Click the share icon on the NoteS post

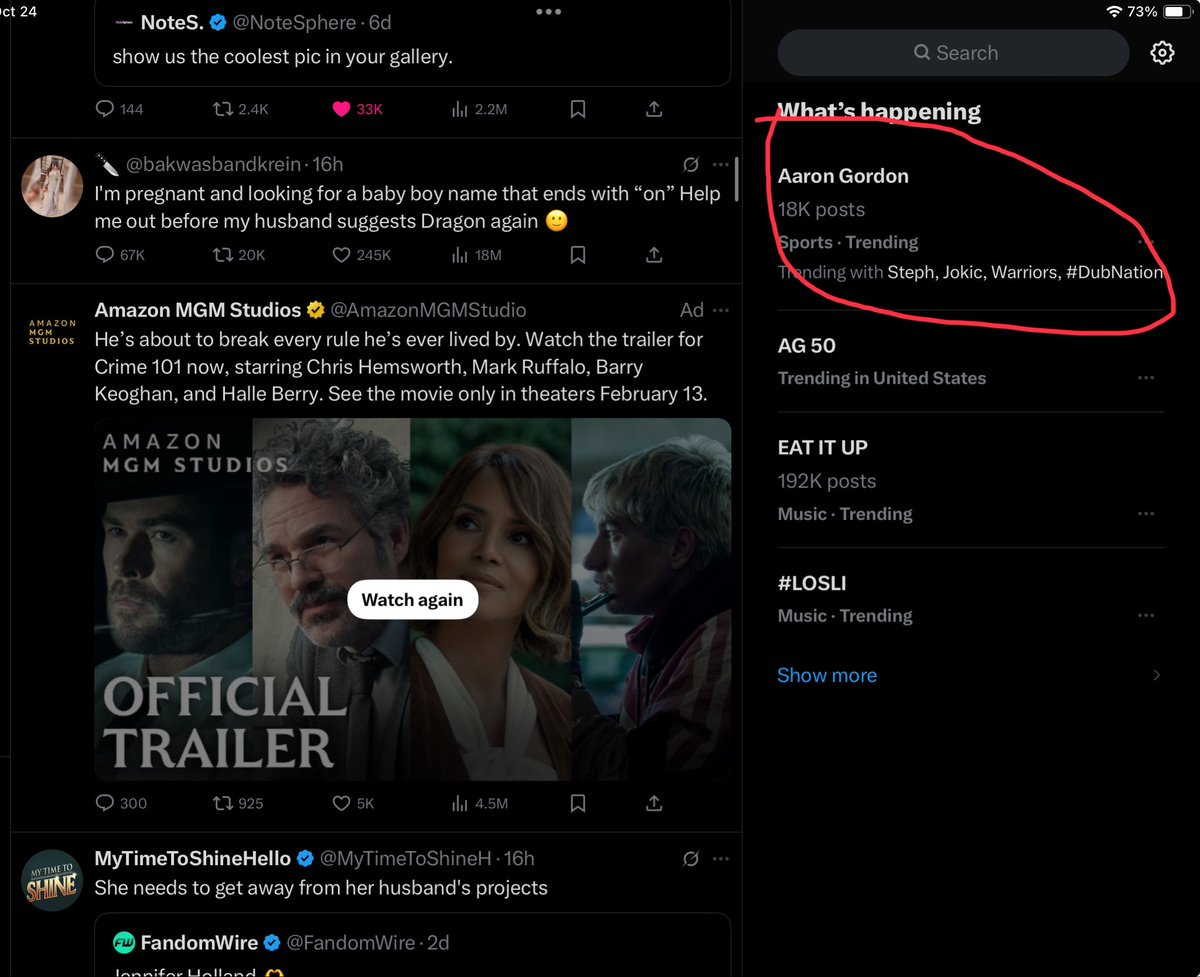(x=653, y=109)
